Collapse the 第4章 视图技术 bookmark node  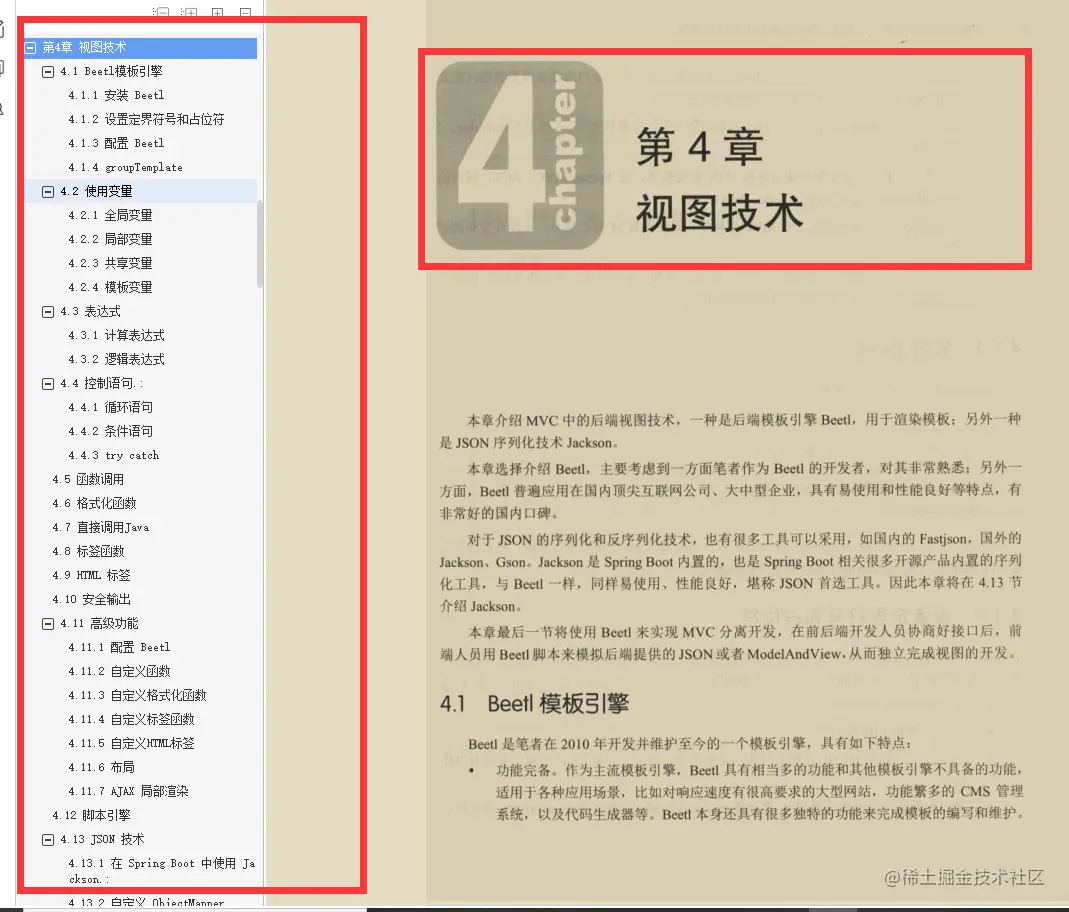[33, 47]
